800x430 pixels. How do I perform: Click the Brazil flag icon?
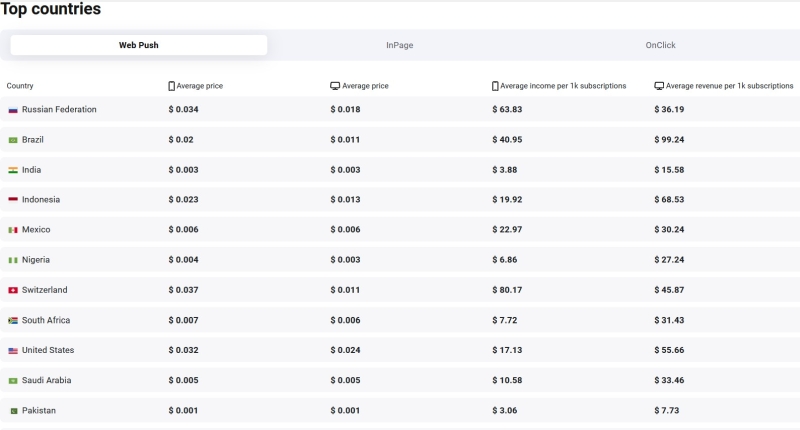pos(13,140)
